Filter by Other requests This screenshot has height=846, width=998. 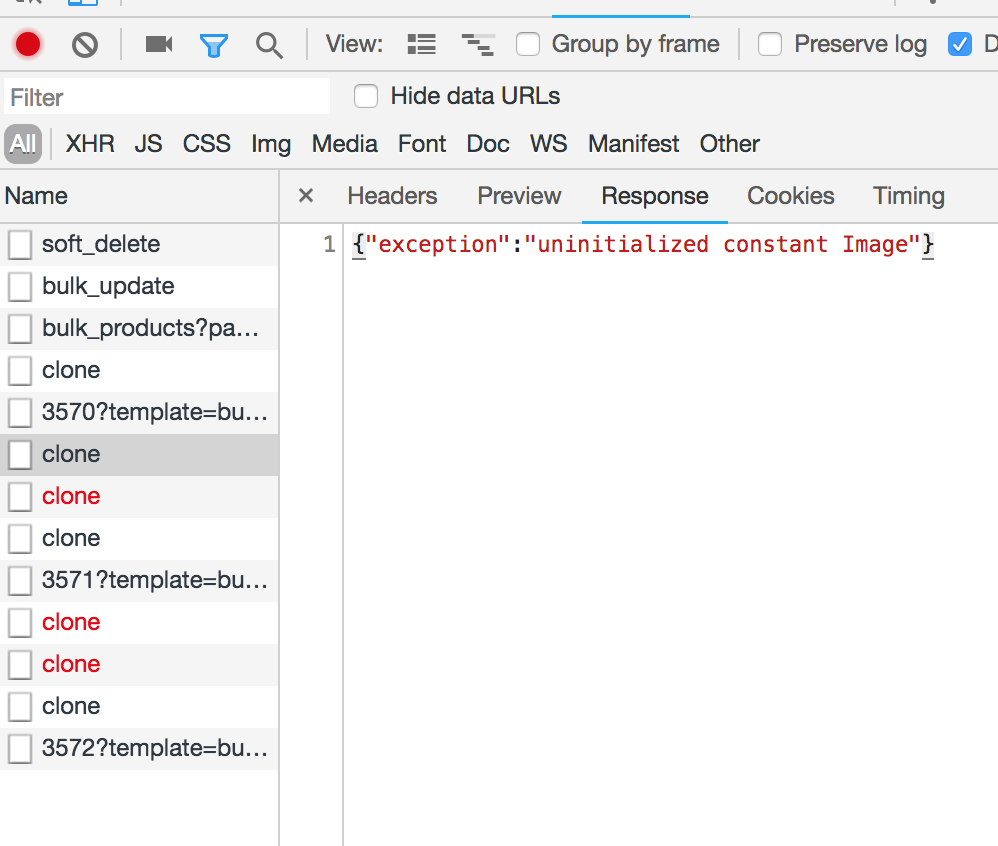pyautogui.click(x=730, y=144)
